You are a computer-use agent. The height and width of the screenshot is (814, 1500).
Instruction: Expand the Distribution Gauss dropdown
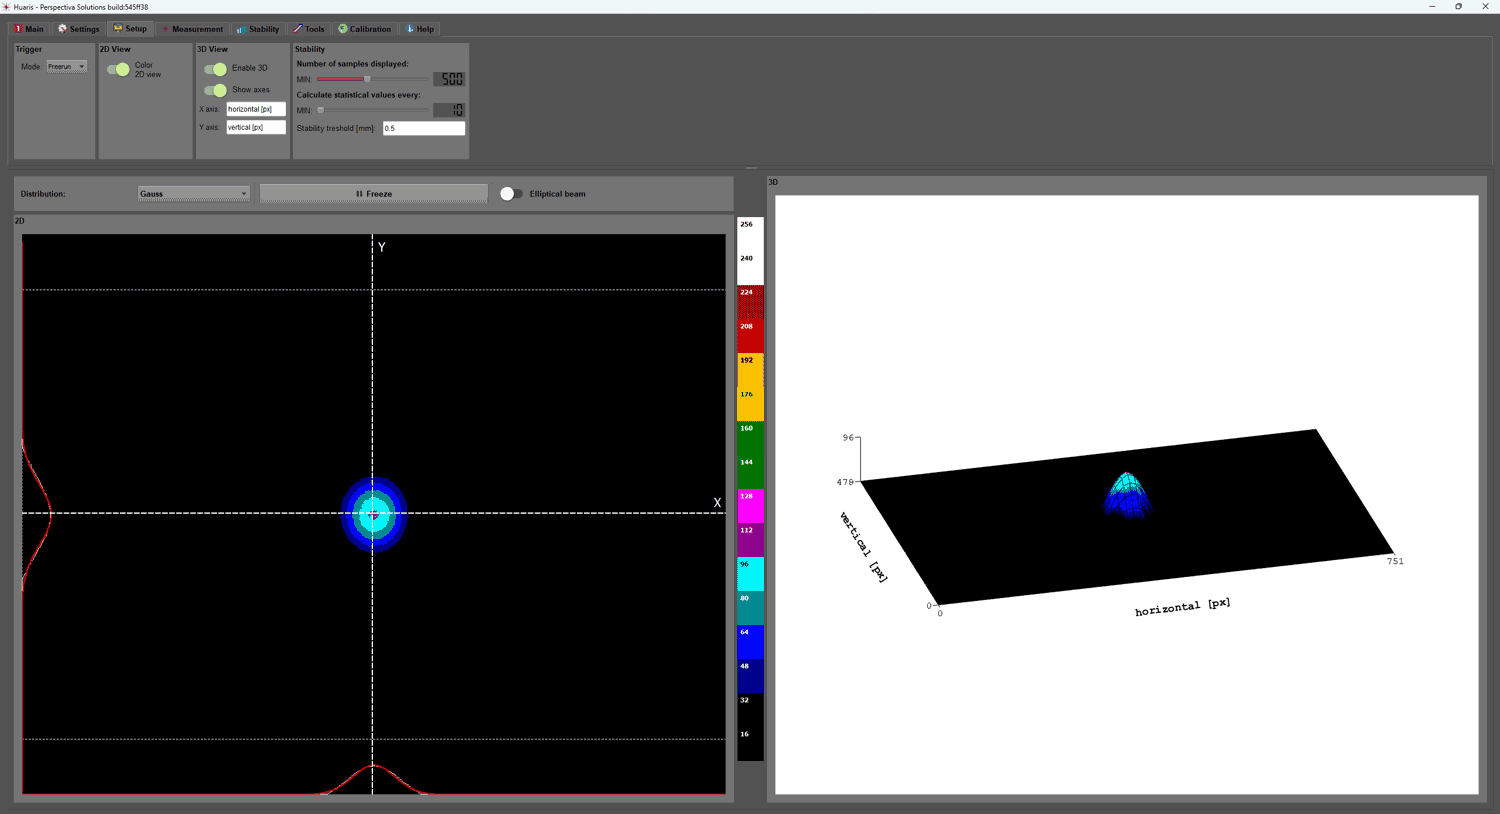(193, 194)
